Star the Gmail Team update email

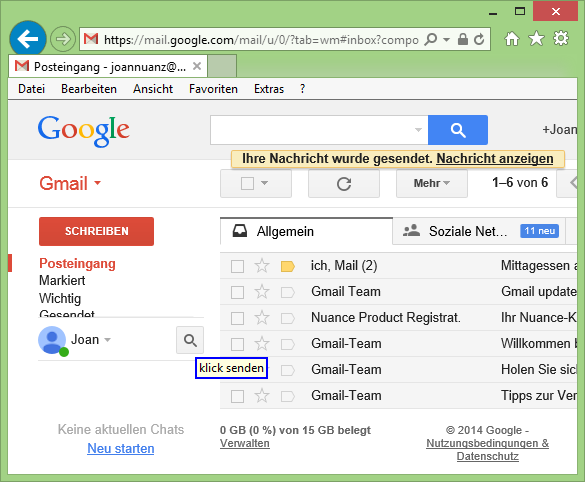pyautogui.click(x=262, y=292)
